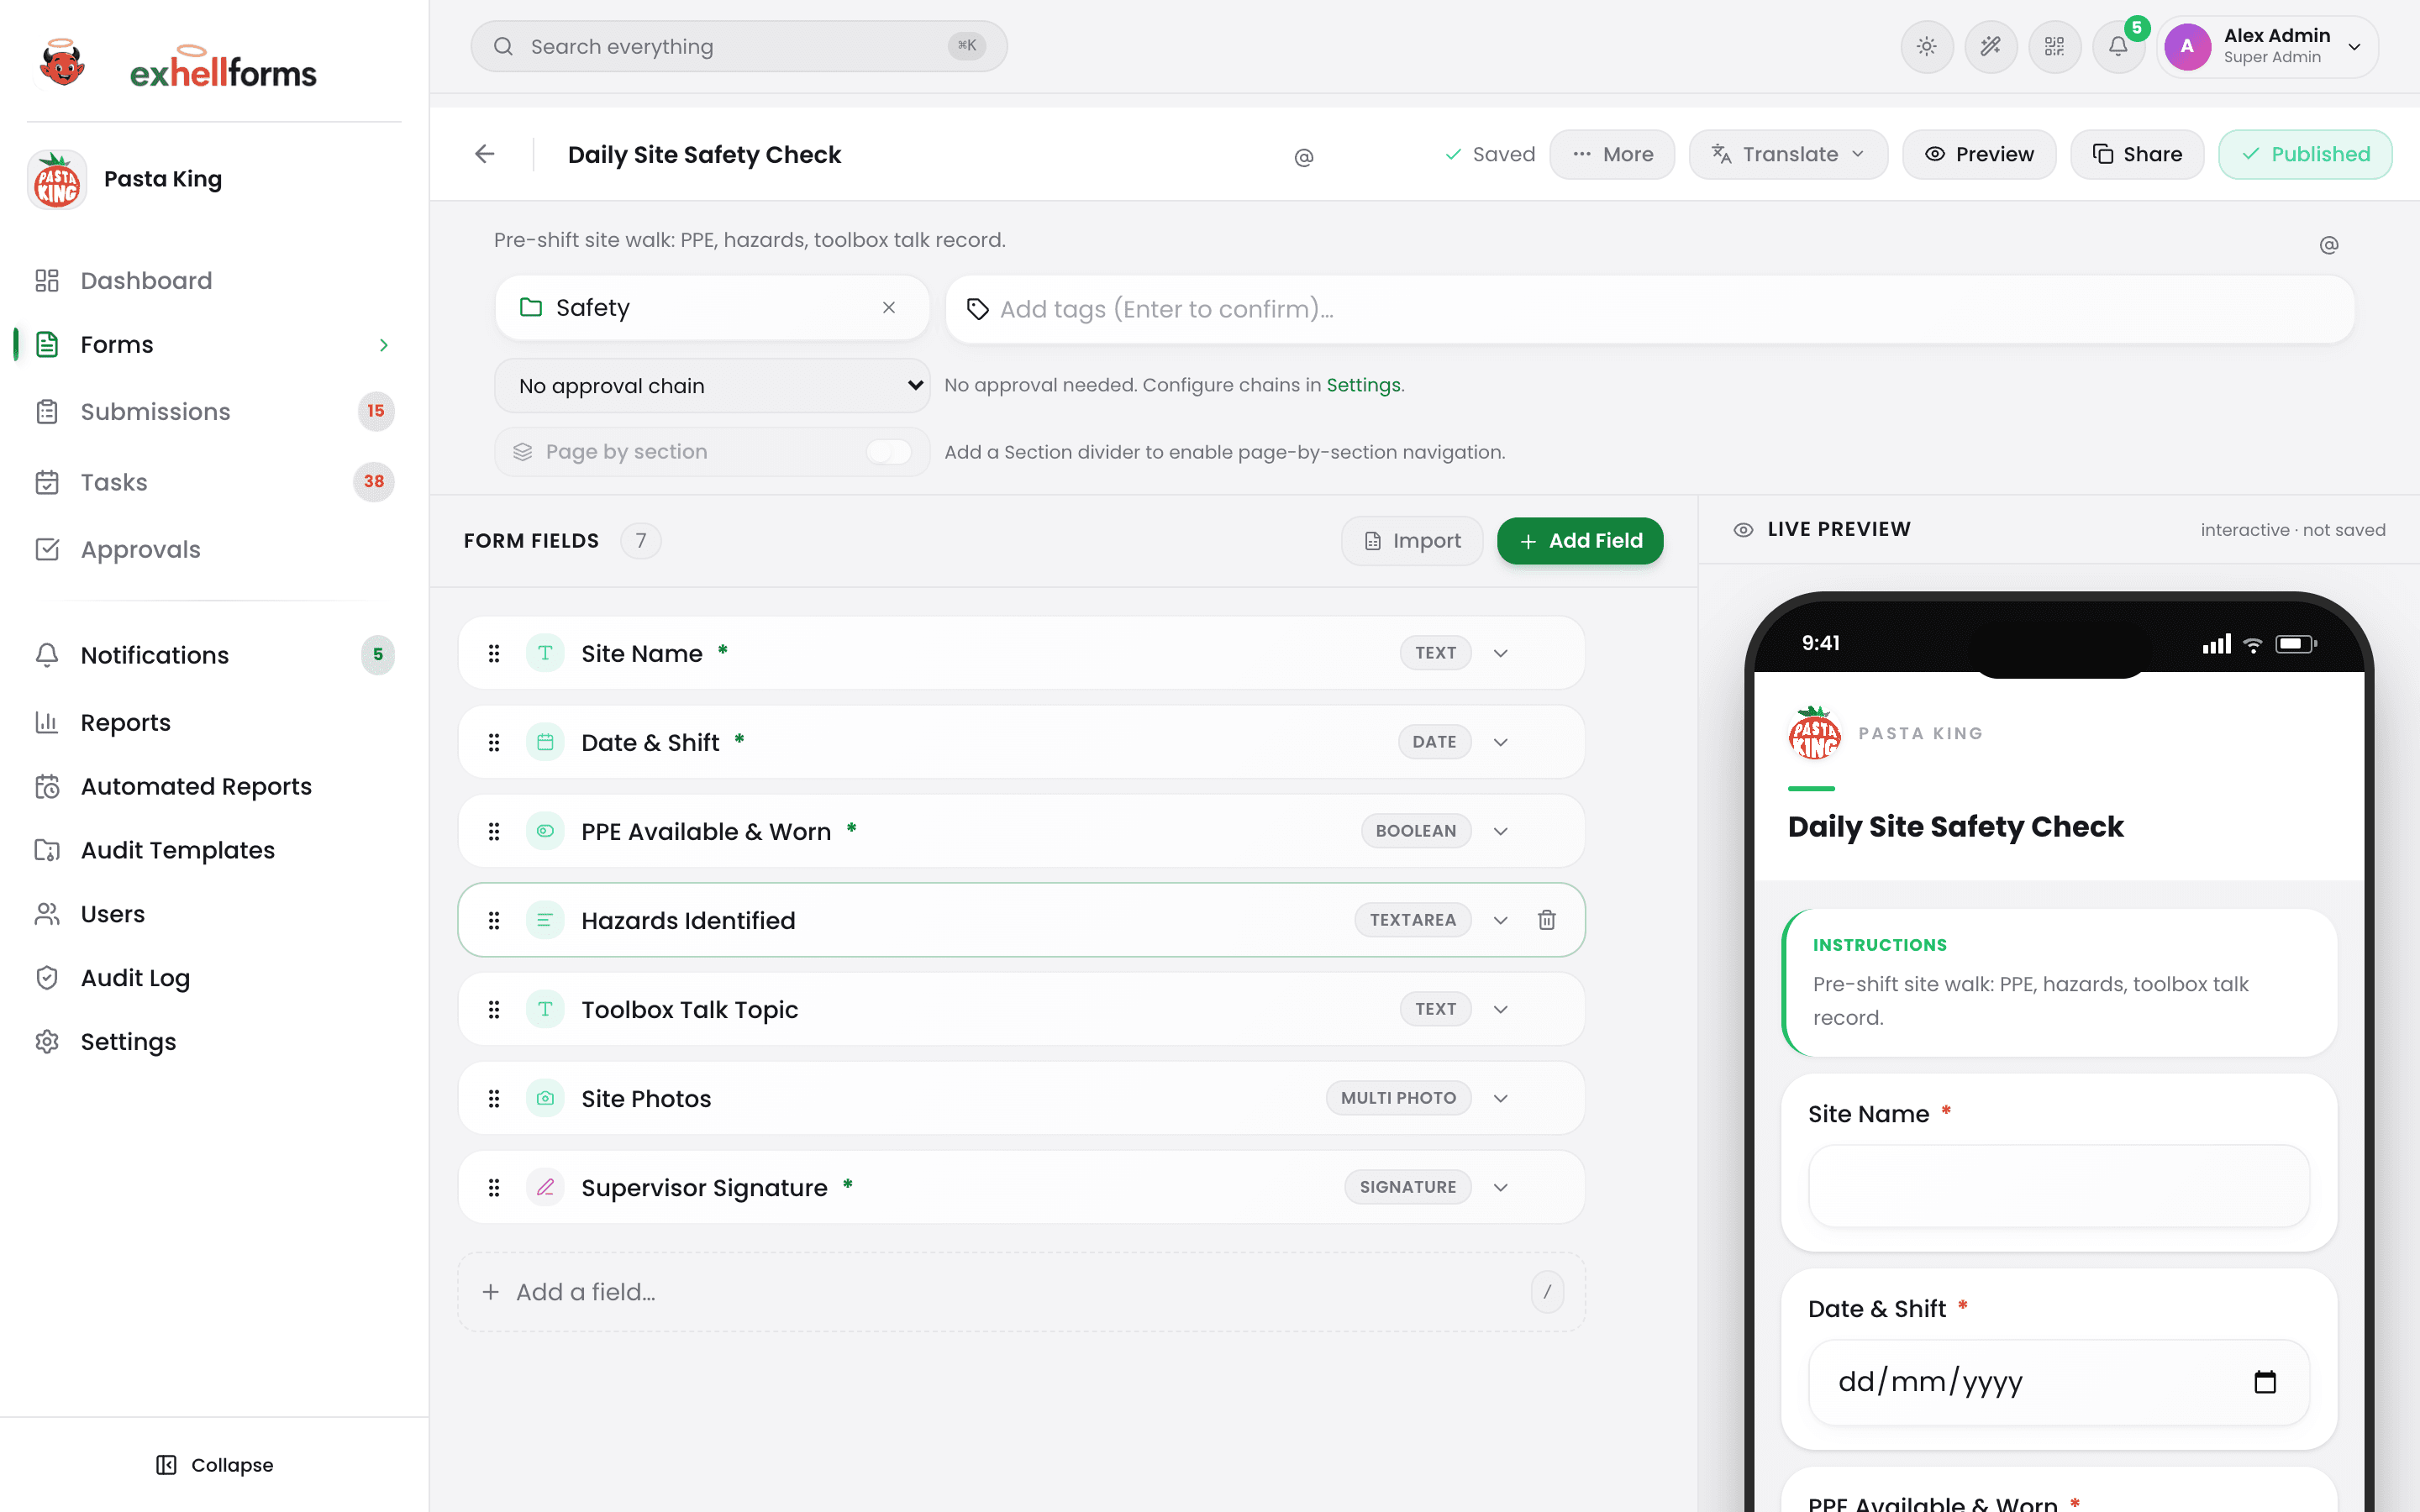Image resolution: width=2420 pixels, height=1512 pixels.
Task: Open Users in the sidebar
Action: (214, 914)
